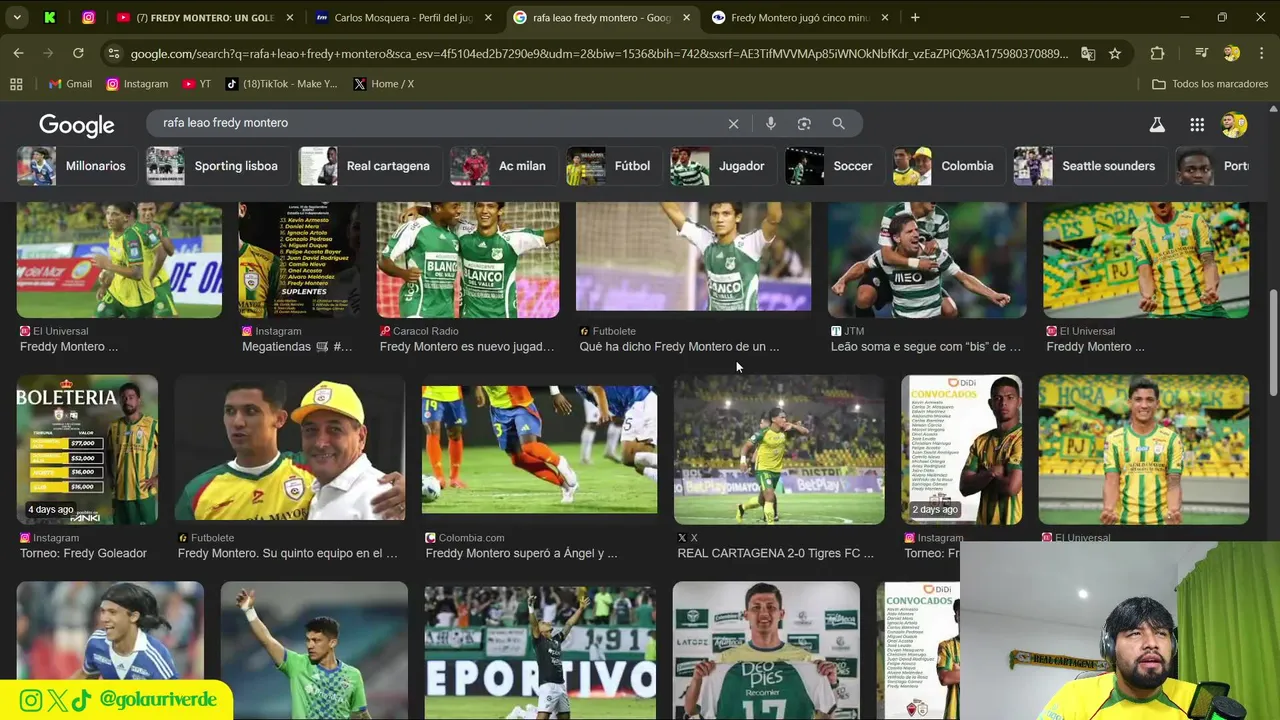Filter by Jugador chip
This screenshot has height=720, width=1280.
tap(724, 166)
